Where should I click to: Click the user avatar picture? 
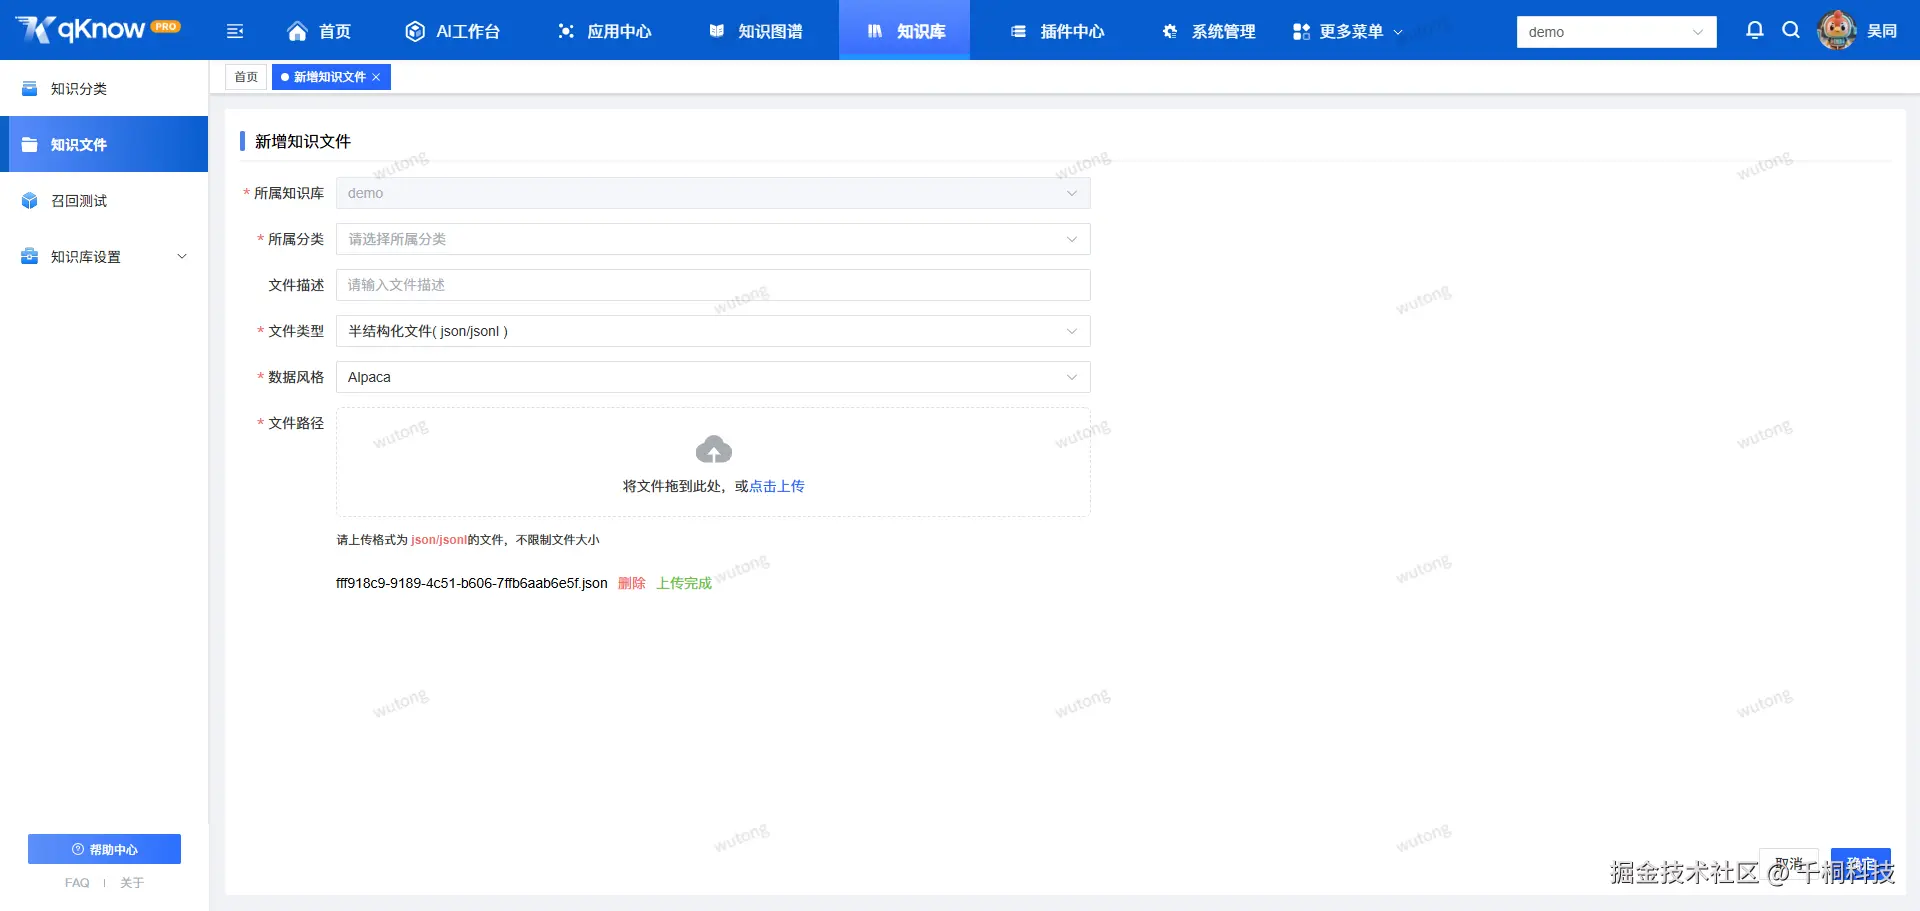[x=1836, y=30]
